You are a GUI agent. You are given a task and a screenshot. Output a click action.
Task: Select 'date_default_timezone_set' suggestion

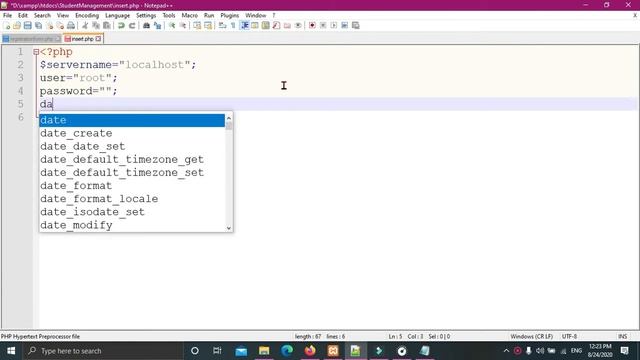point(132,172)
